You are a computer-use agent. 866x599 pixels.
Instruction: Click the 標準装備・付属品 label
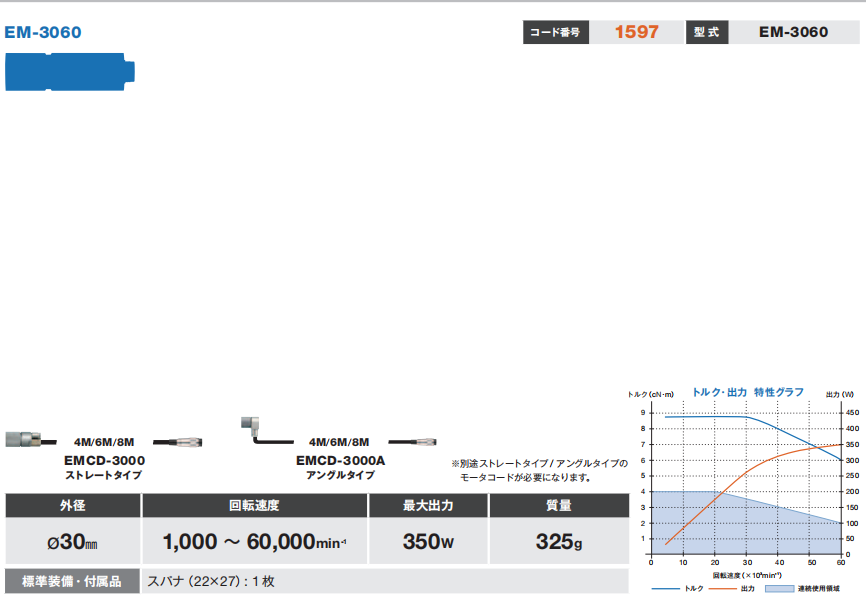[71, 581]
